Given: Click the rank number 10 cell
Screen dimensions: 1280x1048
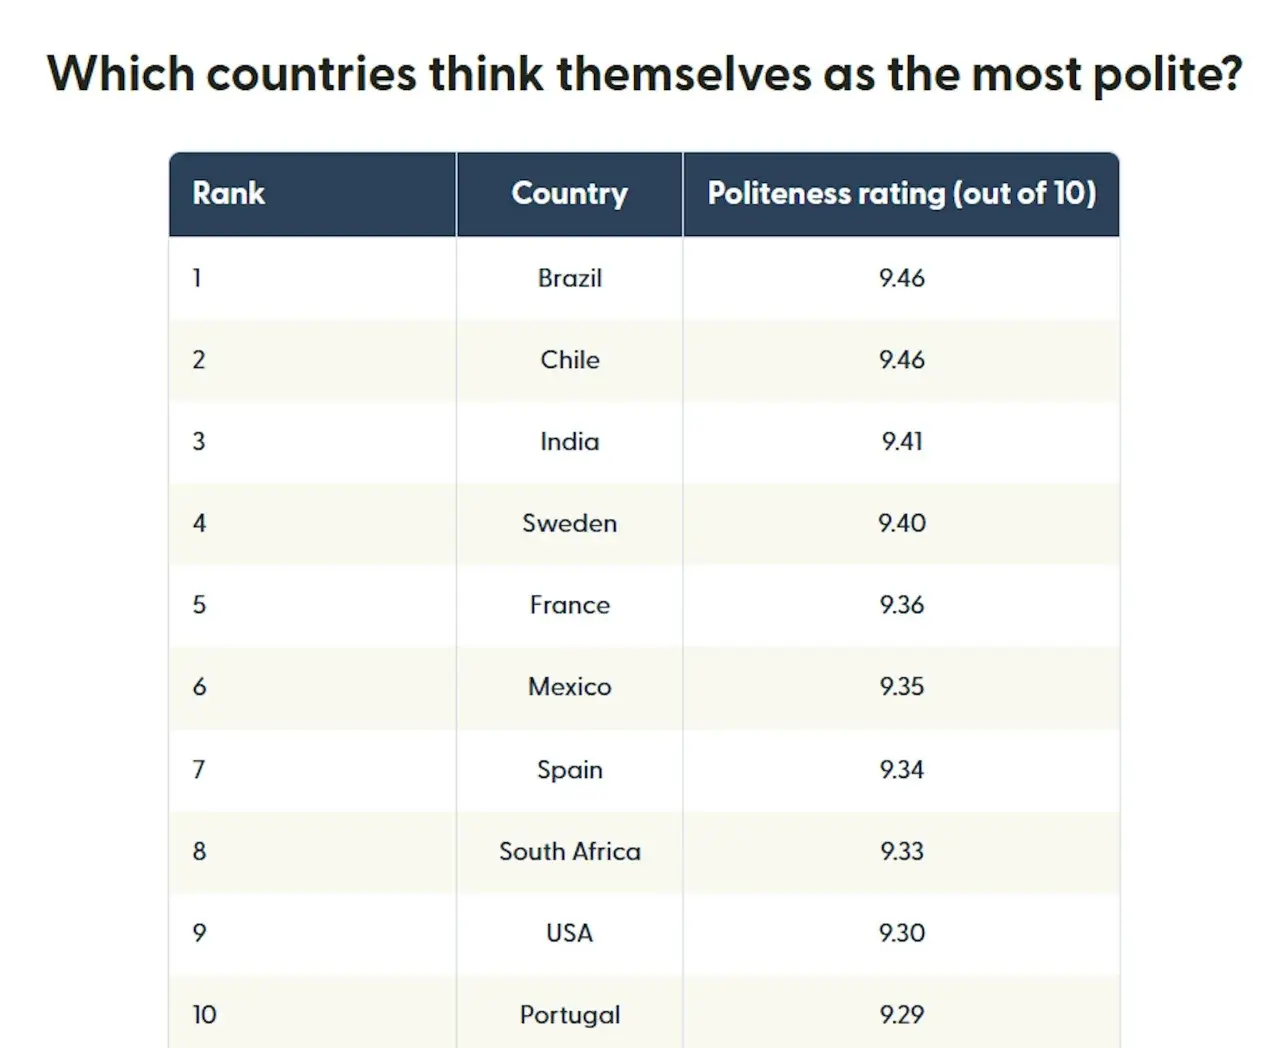Looking at the screenshot, I should (x=205, y=1015).
